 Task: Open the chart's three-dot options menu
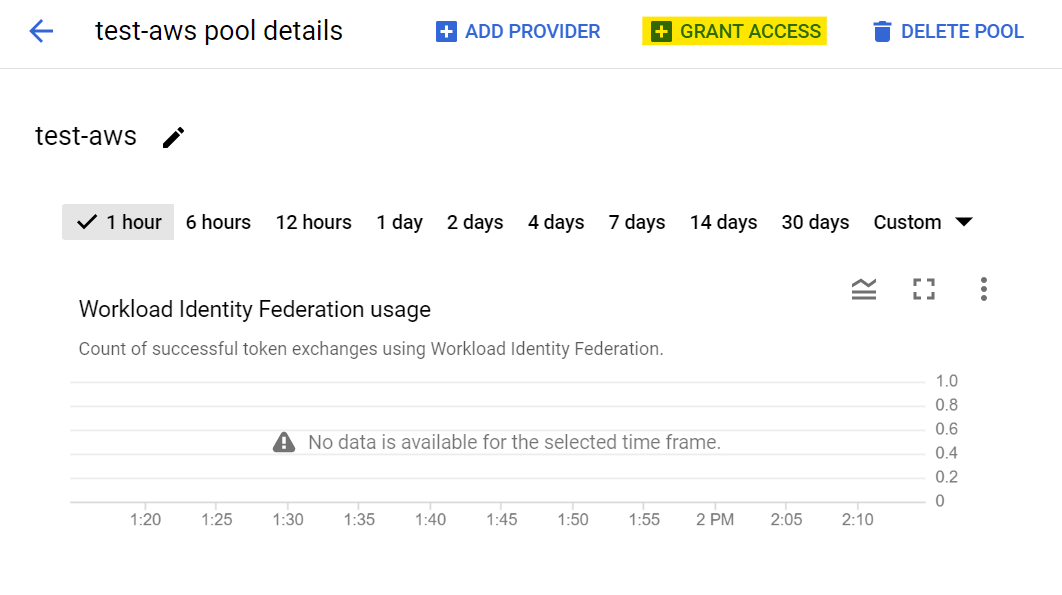click(983, 289)
